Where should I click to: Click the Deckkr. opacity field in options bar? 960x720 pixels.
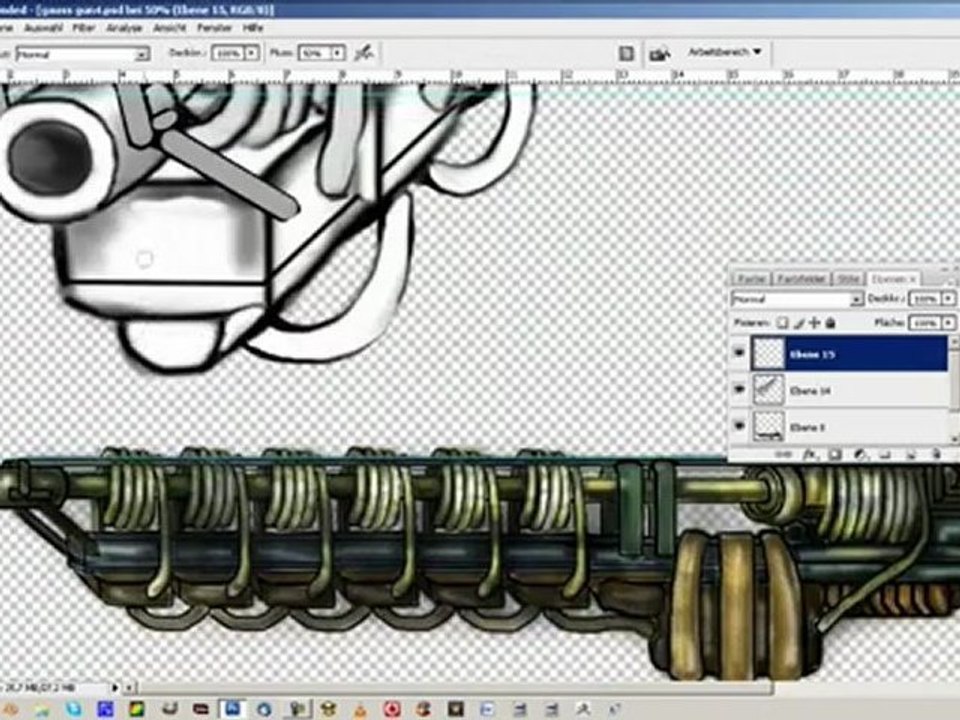pos(227,54)
